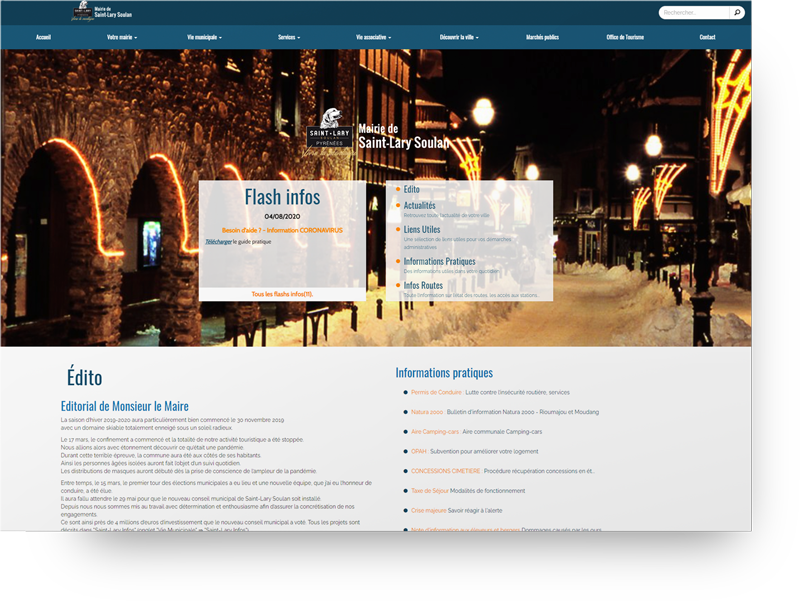The width and height of the screenshot is (800, 601).
Task: Click the bullet beside Permis de Conduire
Action: [405, 392]
